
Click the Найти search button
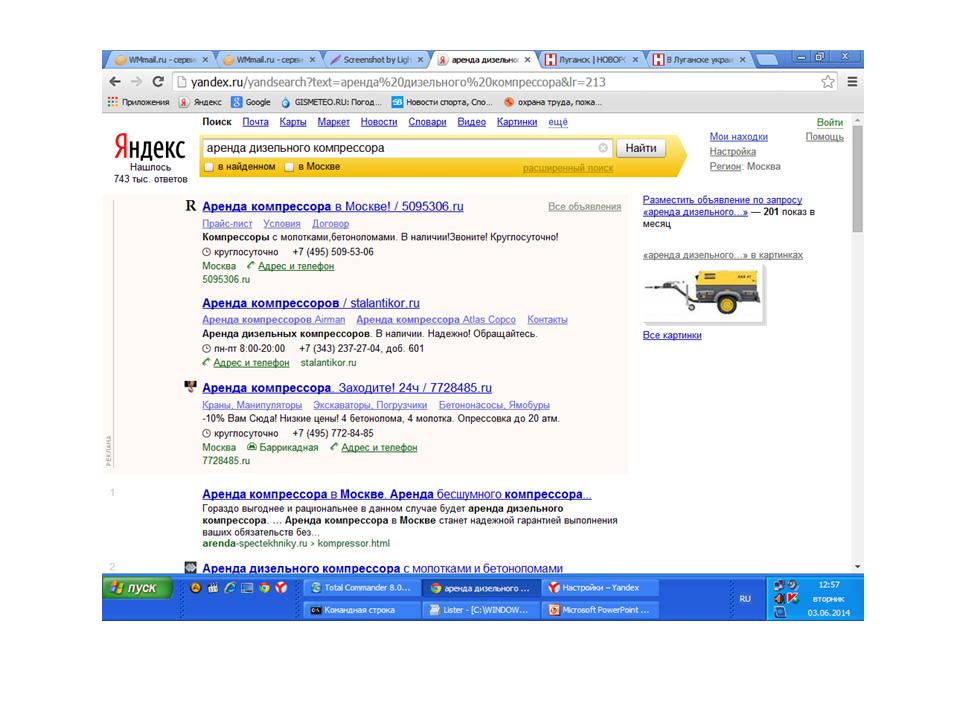point(640,148)
